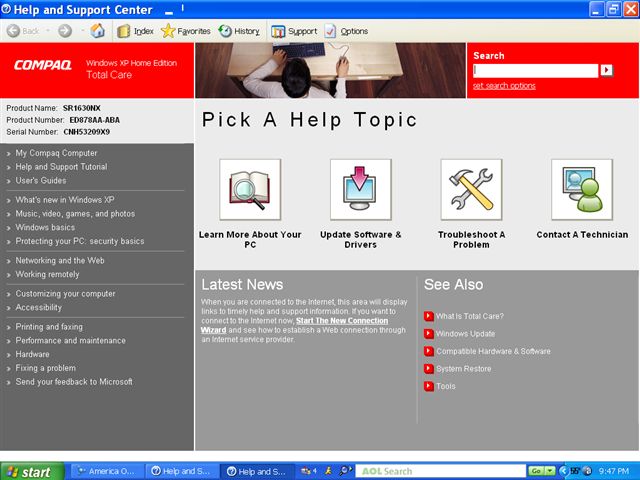Open History in the toolbar

point(239,31)
